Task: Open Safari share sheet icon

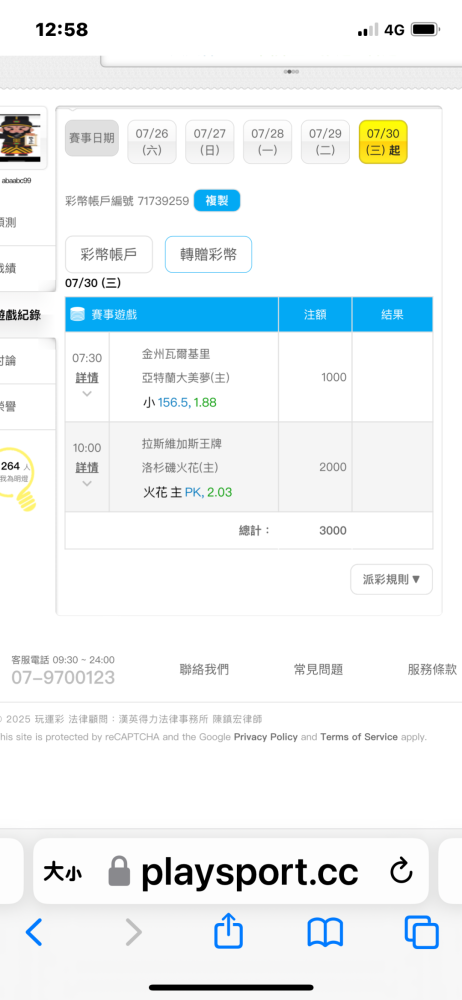Action: coord(228,931)
